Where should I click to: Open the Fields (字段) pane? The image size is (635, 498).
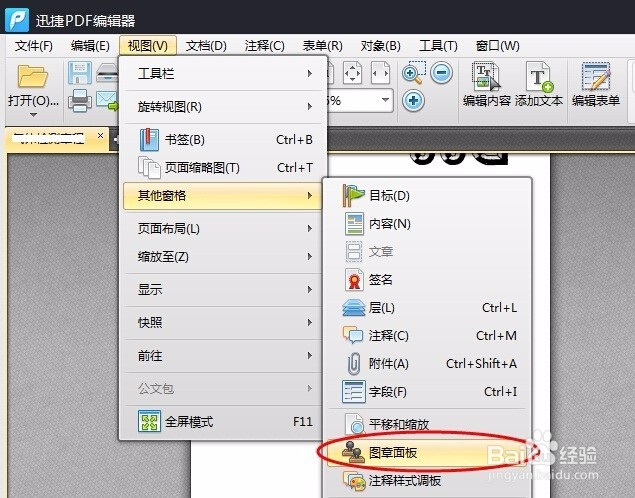tap(427, 392)
